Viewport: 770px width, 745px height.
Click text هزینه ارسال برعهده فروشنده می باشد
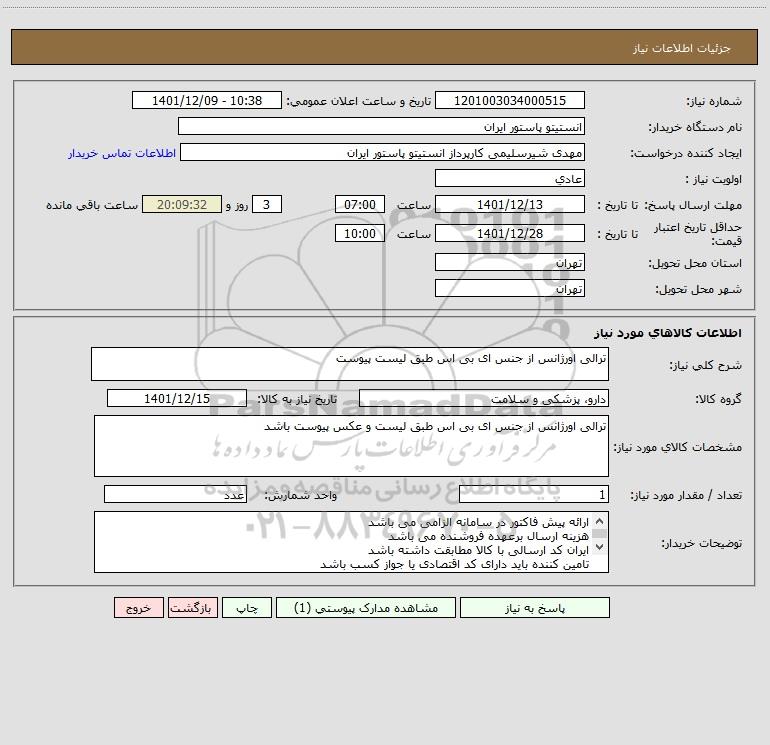click(488, 536)
